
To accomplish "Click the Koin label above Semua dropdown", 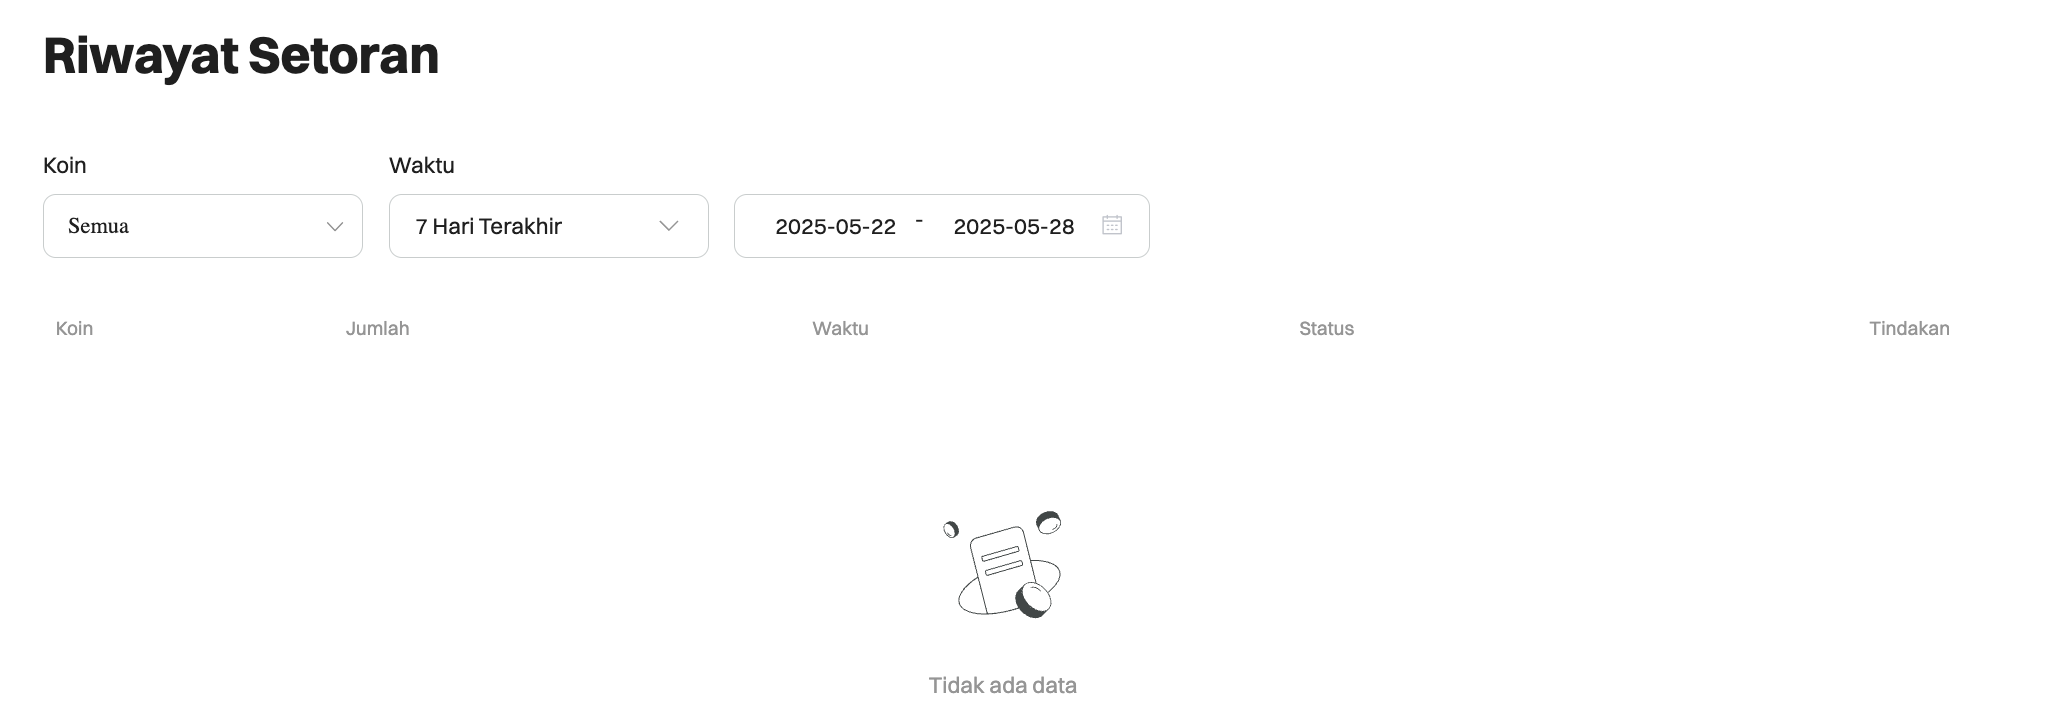I will [65, 165].
